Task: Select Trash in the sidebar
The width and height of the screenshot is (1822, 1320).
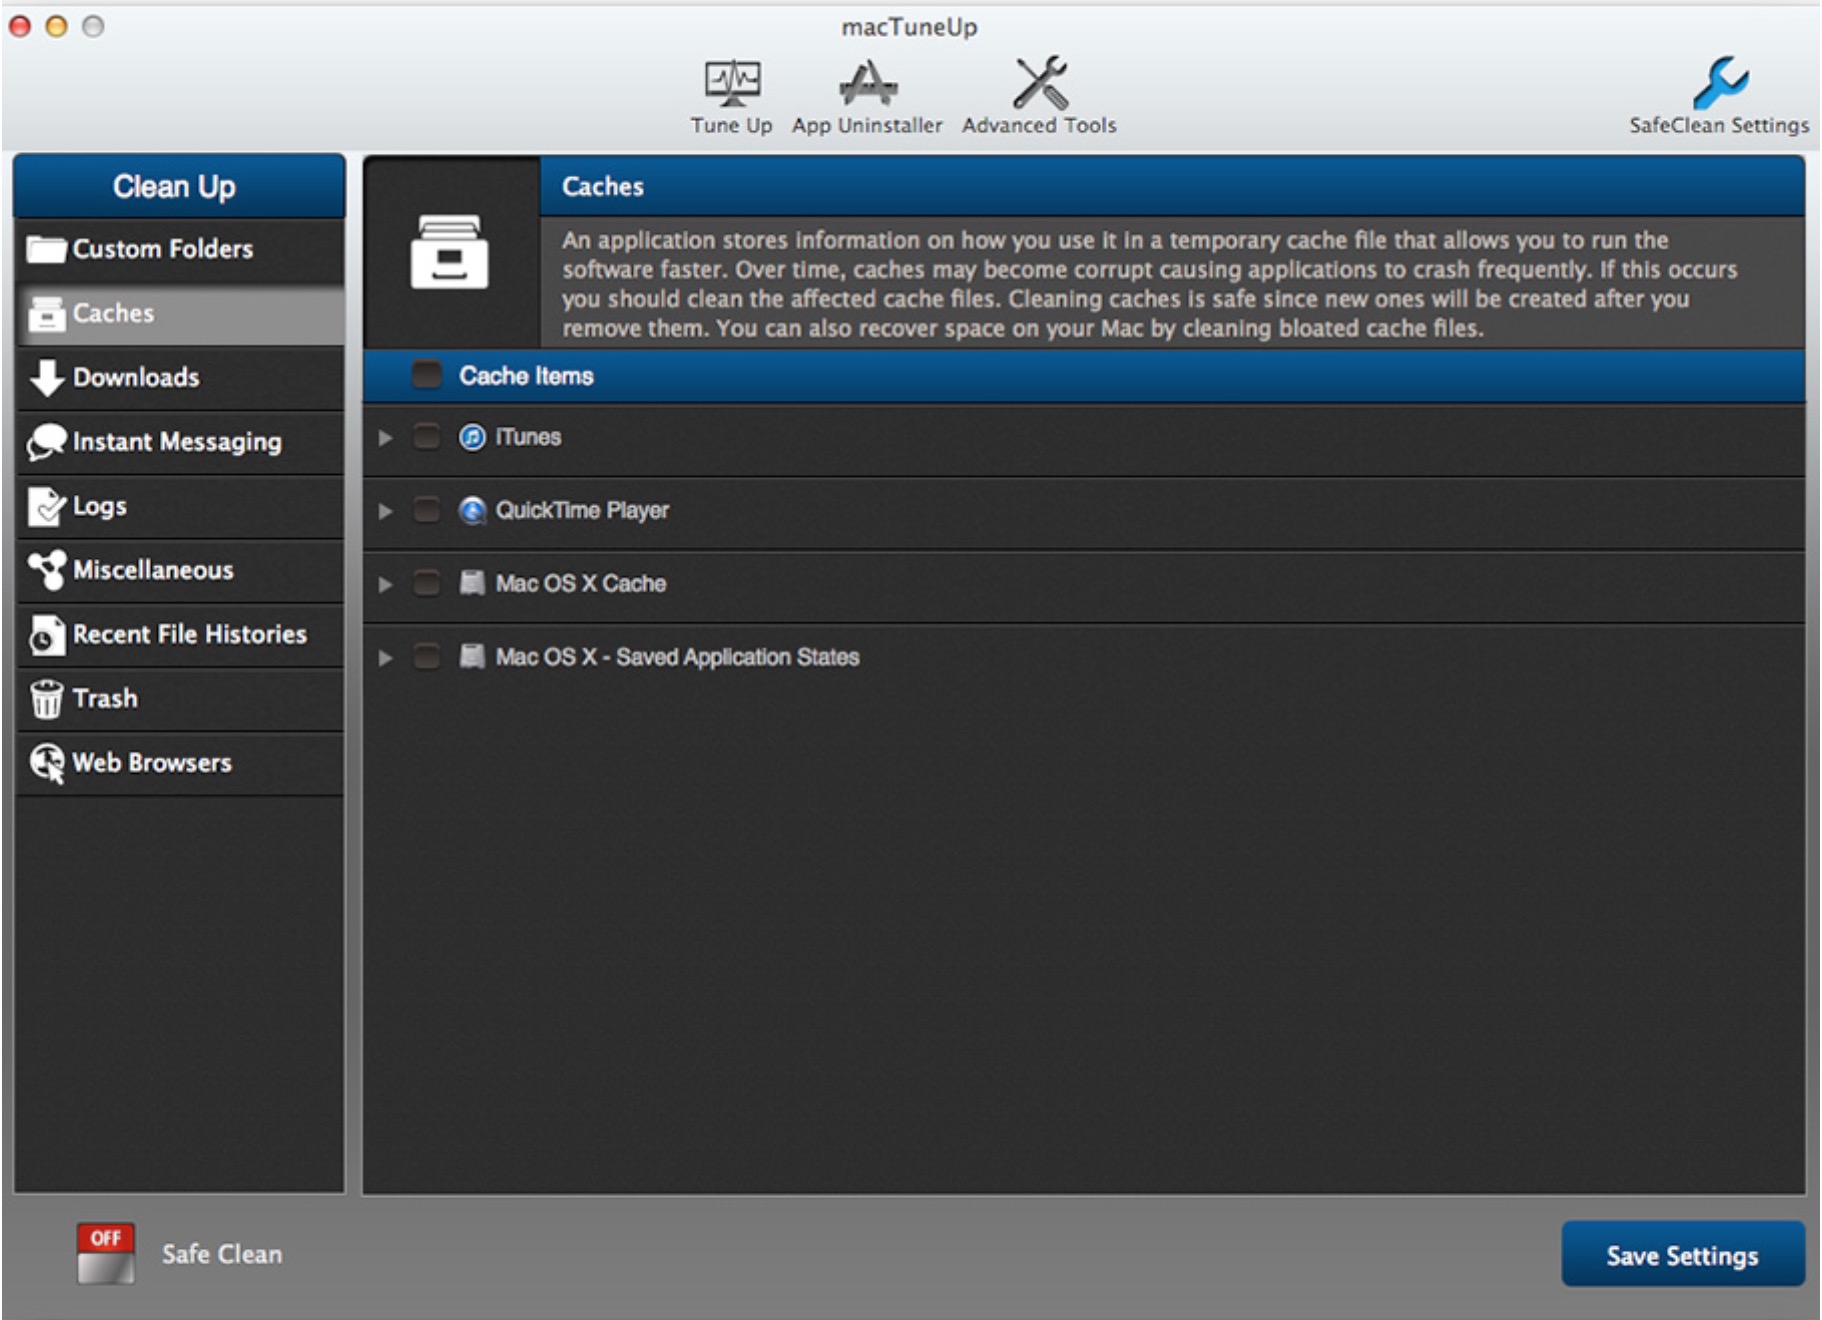Action: (180, 699)
